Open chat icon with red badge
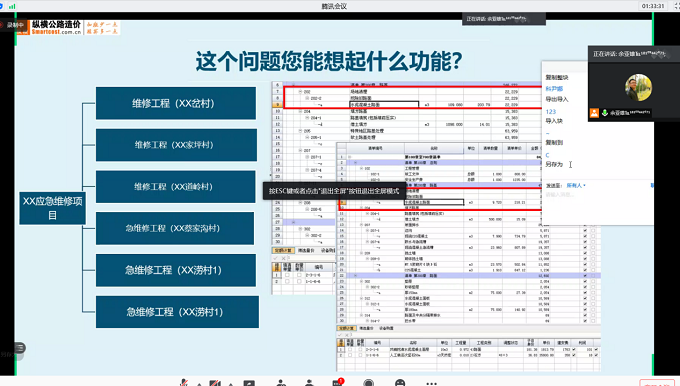 337,383
